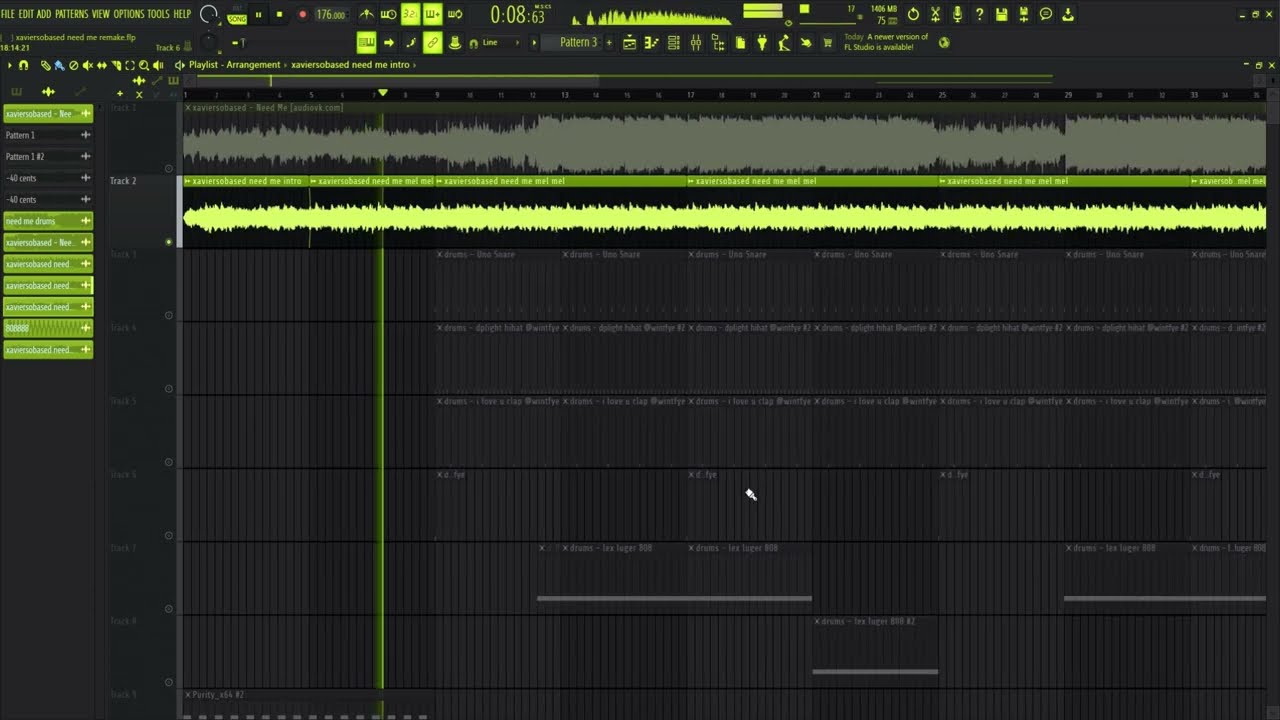The height and width of the screenshot is (720, 1280).
Task: Toggle the playlist magnet snap icon
Action: point(23,65)
